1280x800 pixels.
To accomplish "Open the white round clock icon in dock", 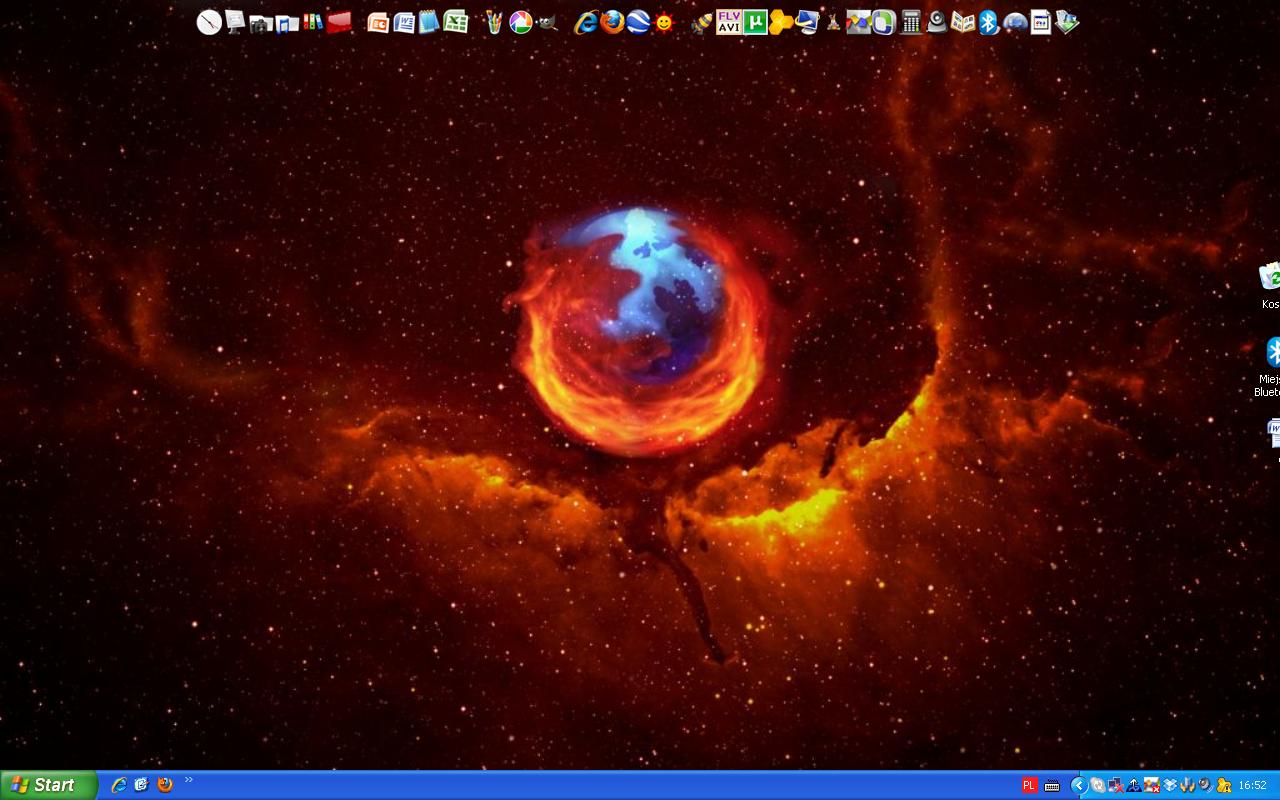I will point(209,22).
